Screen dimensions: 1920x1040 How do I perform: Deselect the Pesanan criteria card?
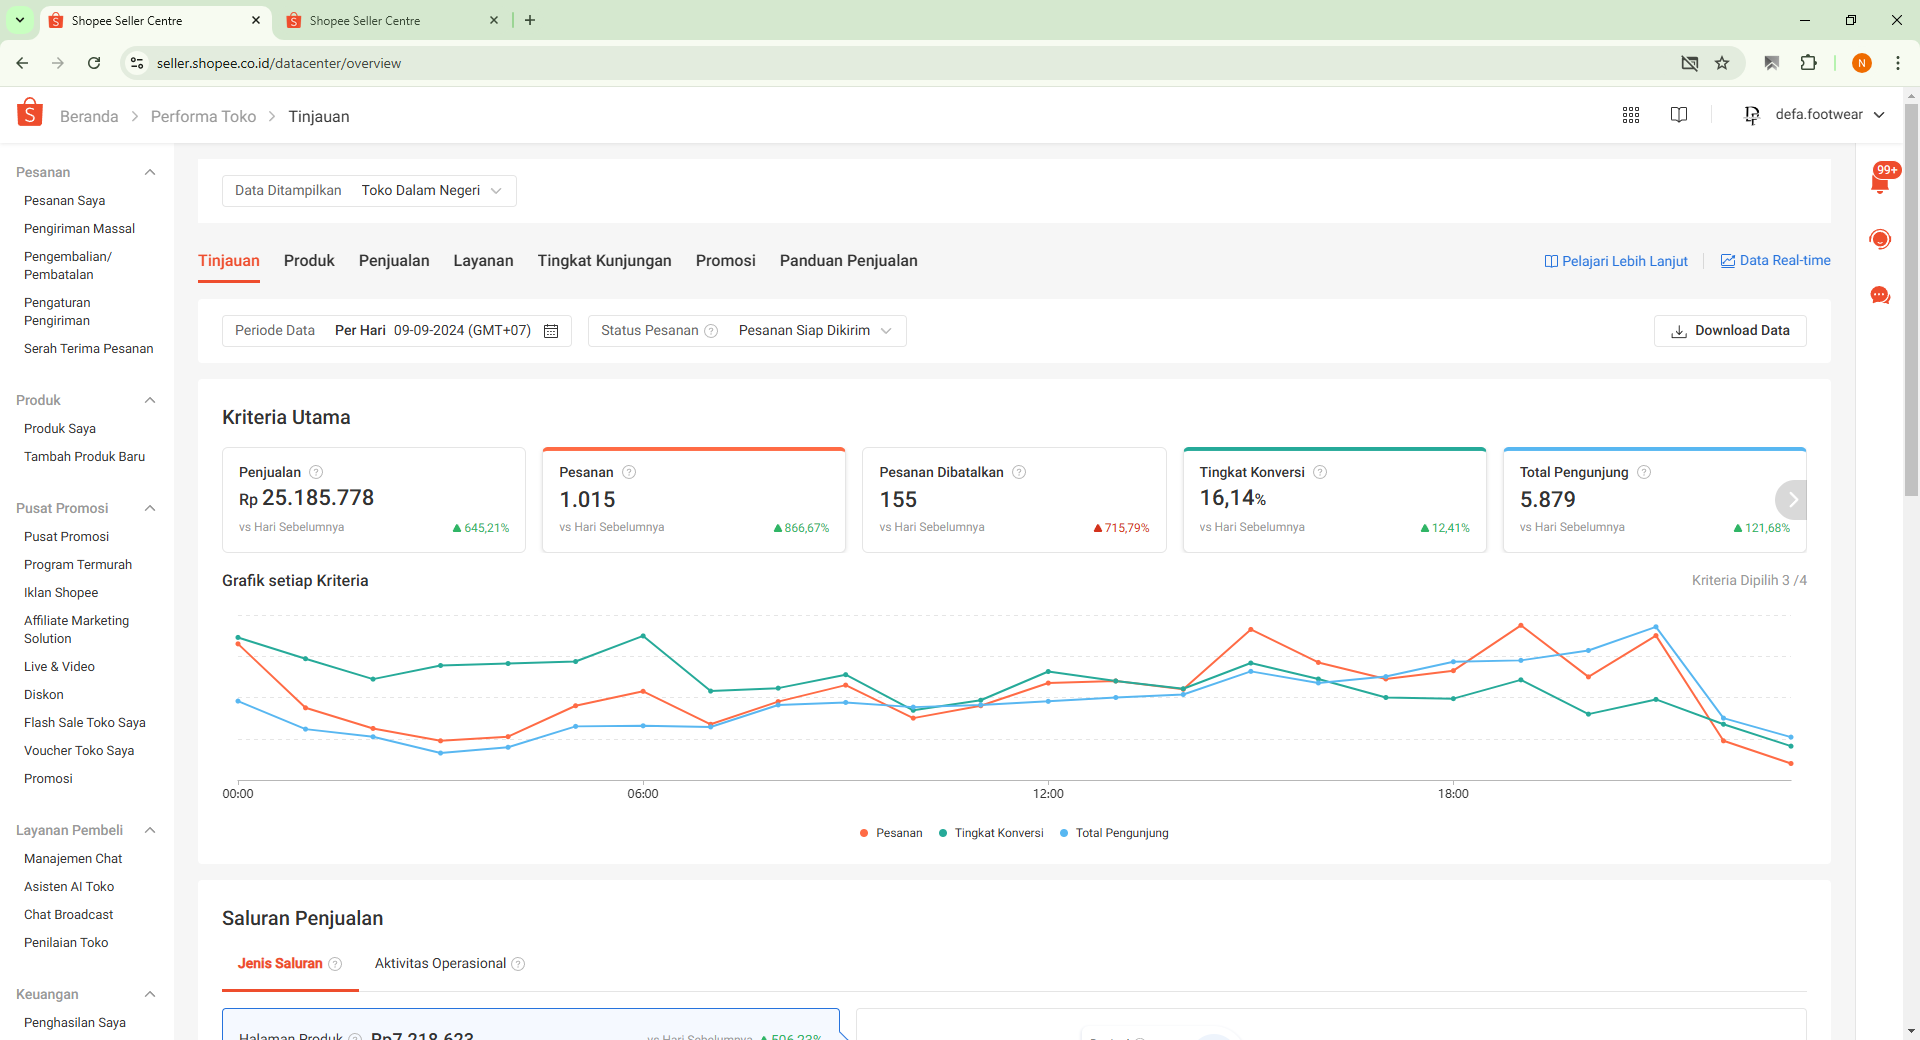[694, 500]
